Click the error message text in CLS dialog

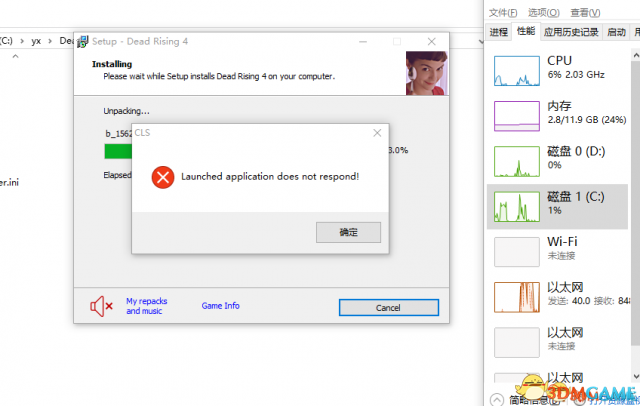point(270,177)
